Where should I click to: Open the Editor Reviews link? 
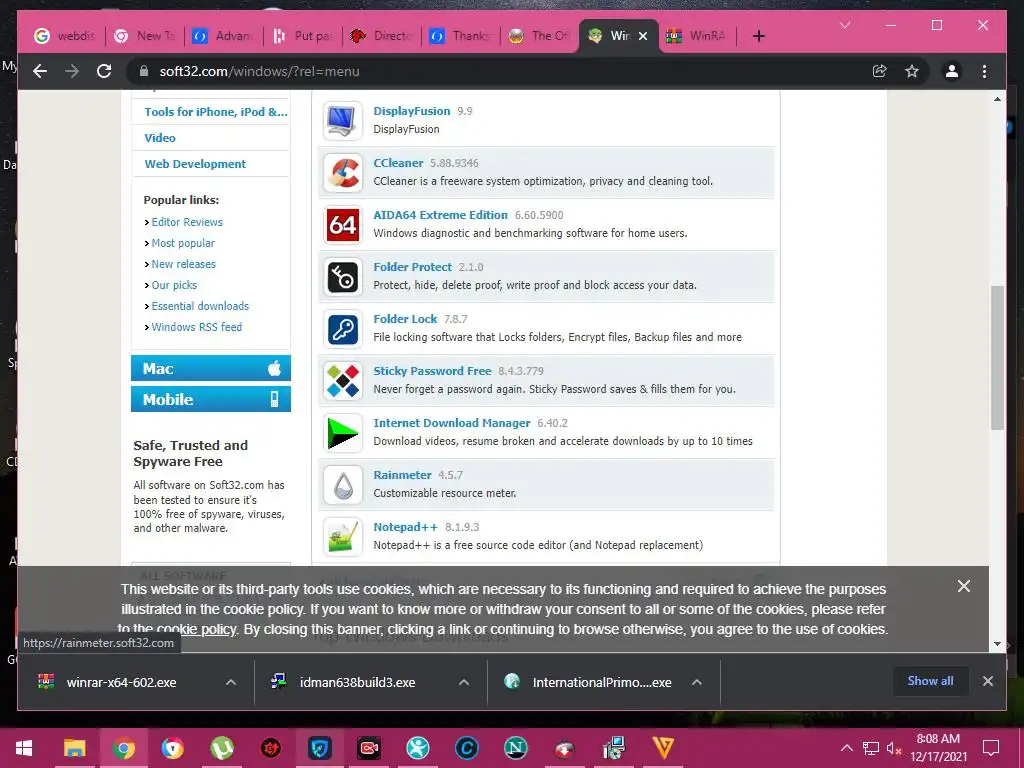[187, 222]
